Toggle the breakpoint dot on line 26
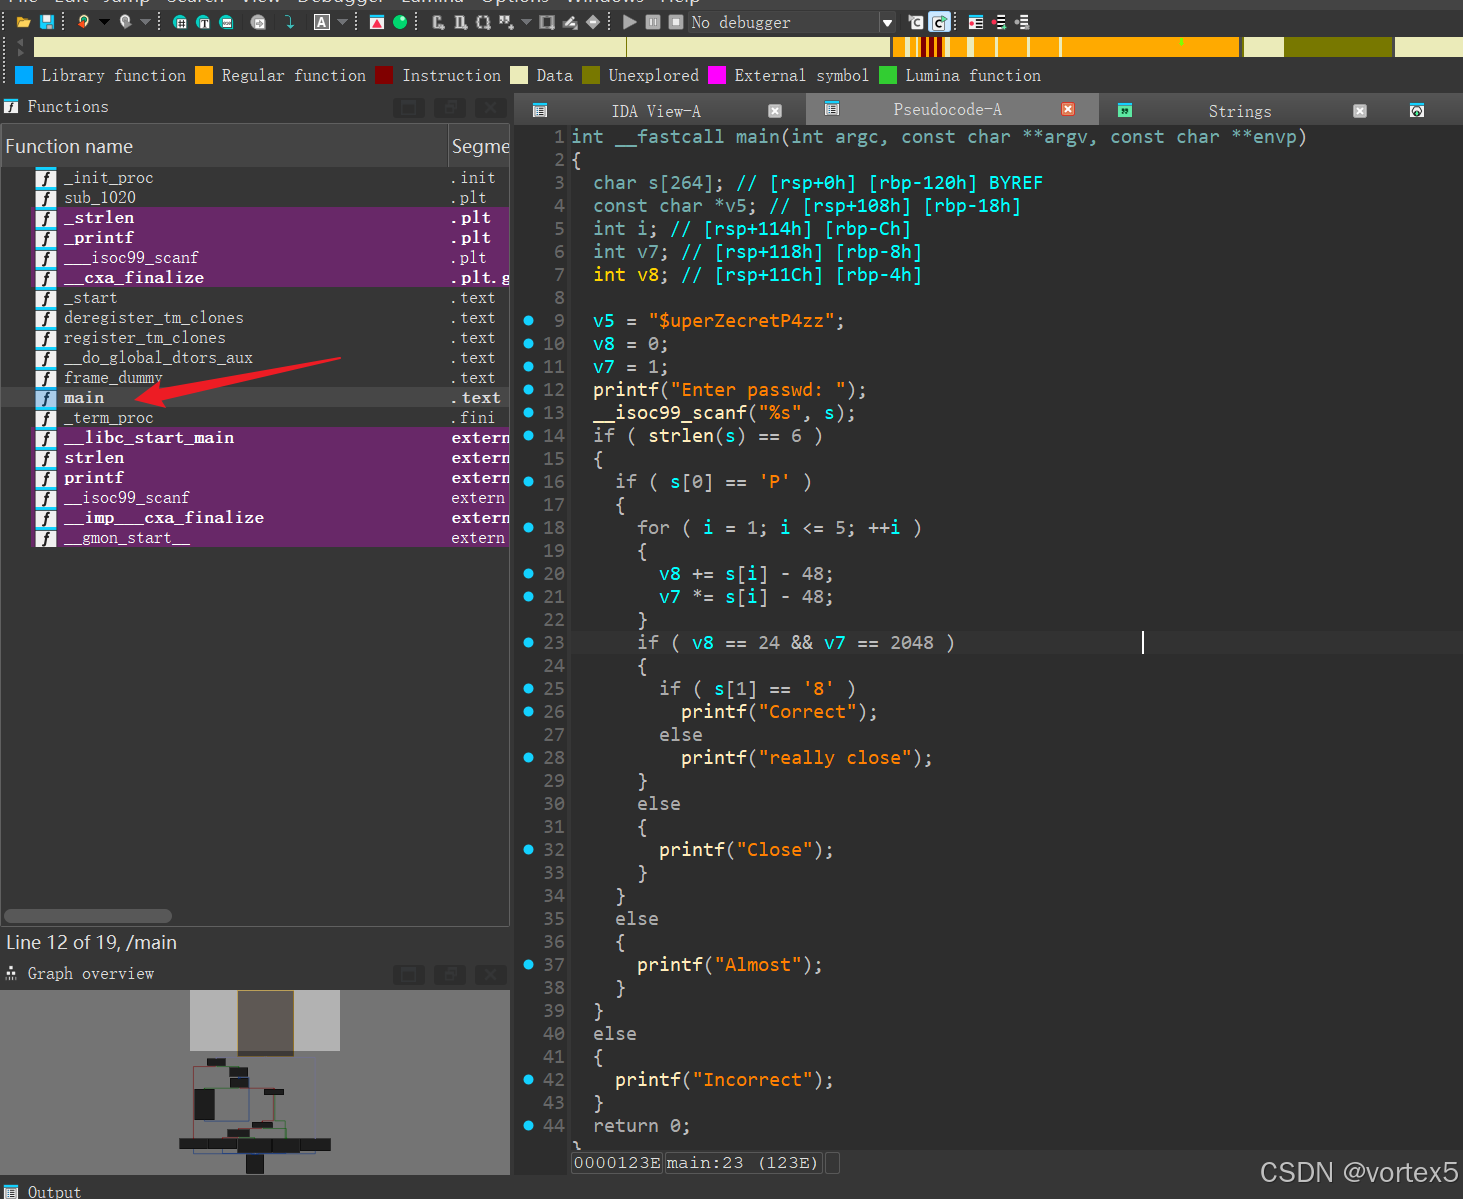This screenshot has height=1199, width=1463. tap(528, 712)
